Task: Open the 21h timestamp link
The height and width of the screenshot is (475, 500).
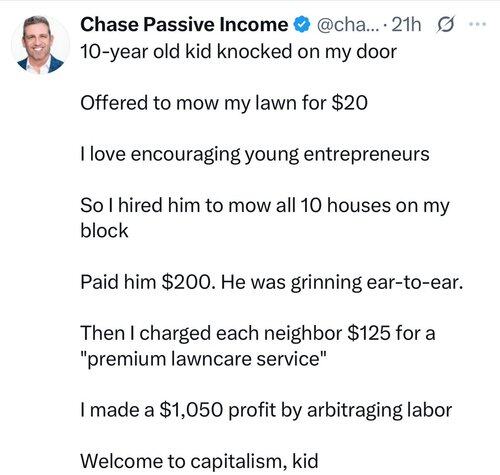Action: [x=406, y=25]
